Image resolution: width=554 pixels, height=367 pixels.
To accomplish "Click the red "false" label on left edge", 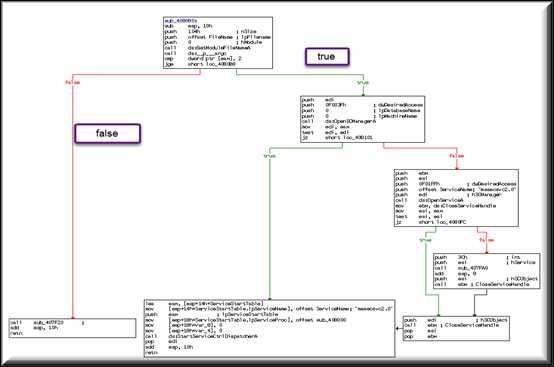I will click(x=72, y=82).
